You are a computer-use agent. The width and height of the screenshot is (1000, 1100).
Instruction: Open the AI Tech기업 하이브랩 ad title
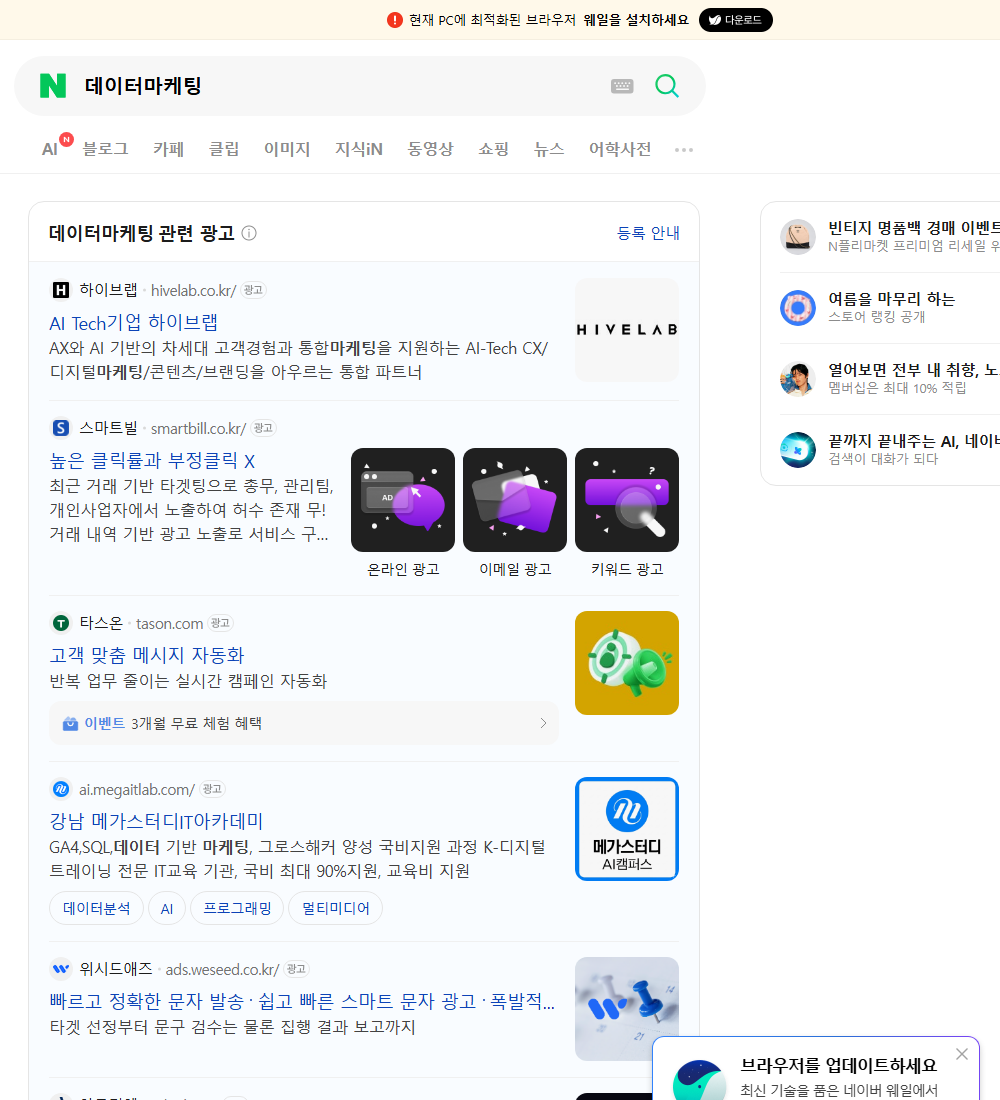click(x=133, y=323)
